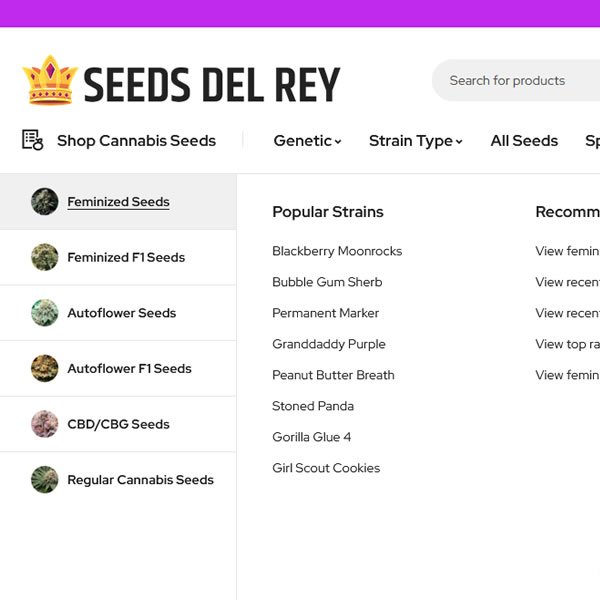Select the Autoflower F1 Seeds thumbnail icon

point(45,368)
